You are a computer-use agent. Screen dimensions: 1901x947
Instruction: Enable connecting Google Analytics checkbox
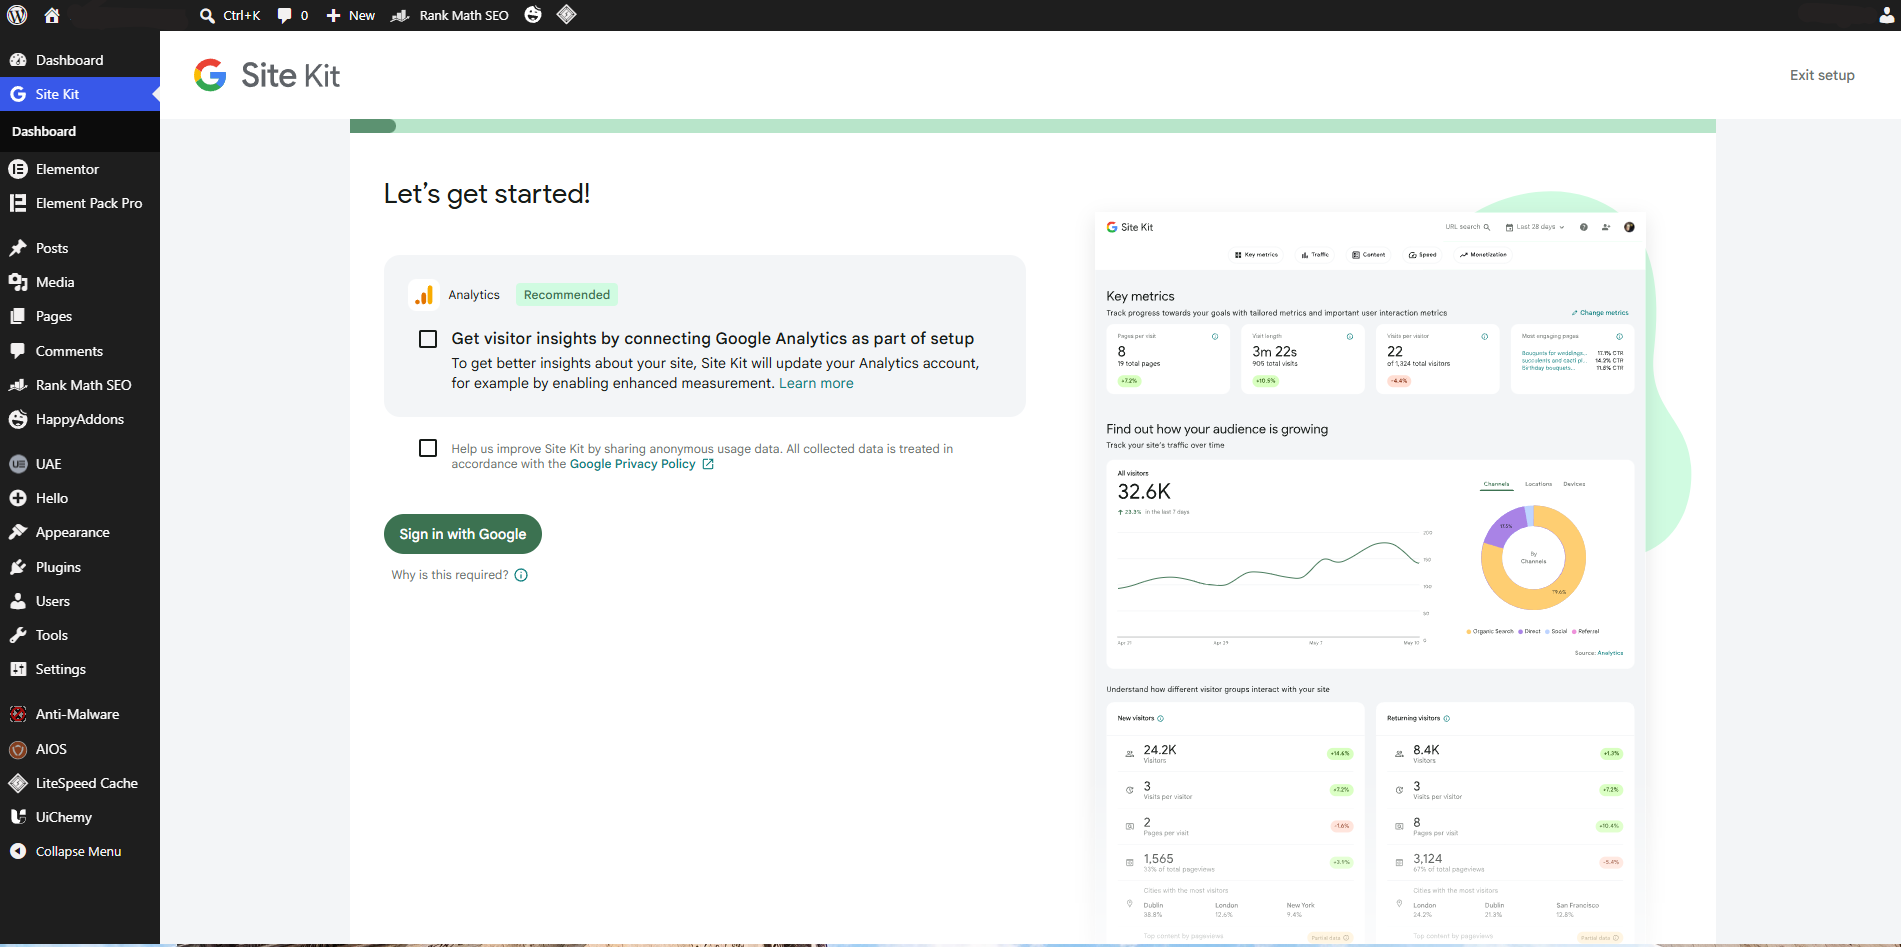(x=428, y=339)
